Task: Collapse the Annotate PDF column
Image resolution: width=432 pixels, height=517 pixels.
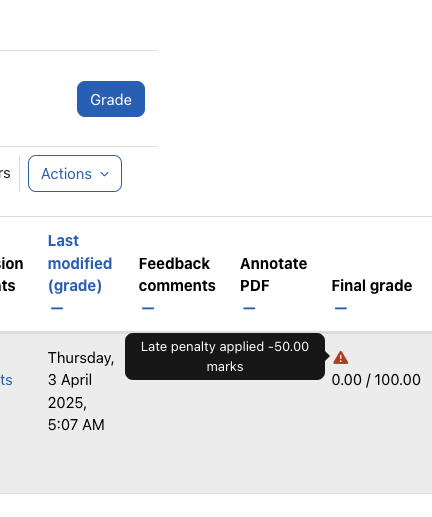Action: pyautogui.click(x=249, y=308)
